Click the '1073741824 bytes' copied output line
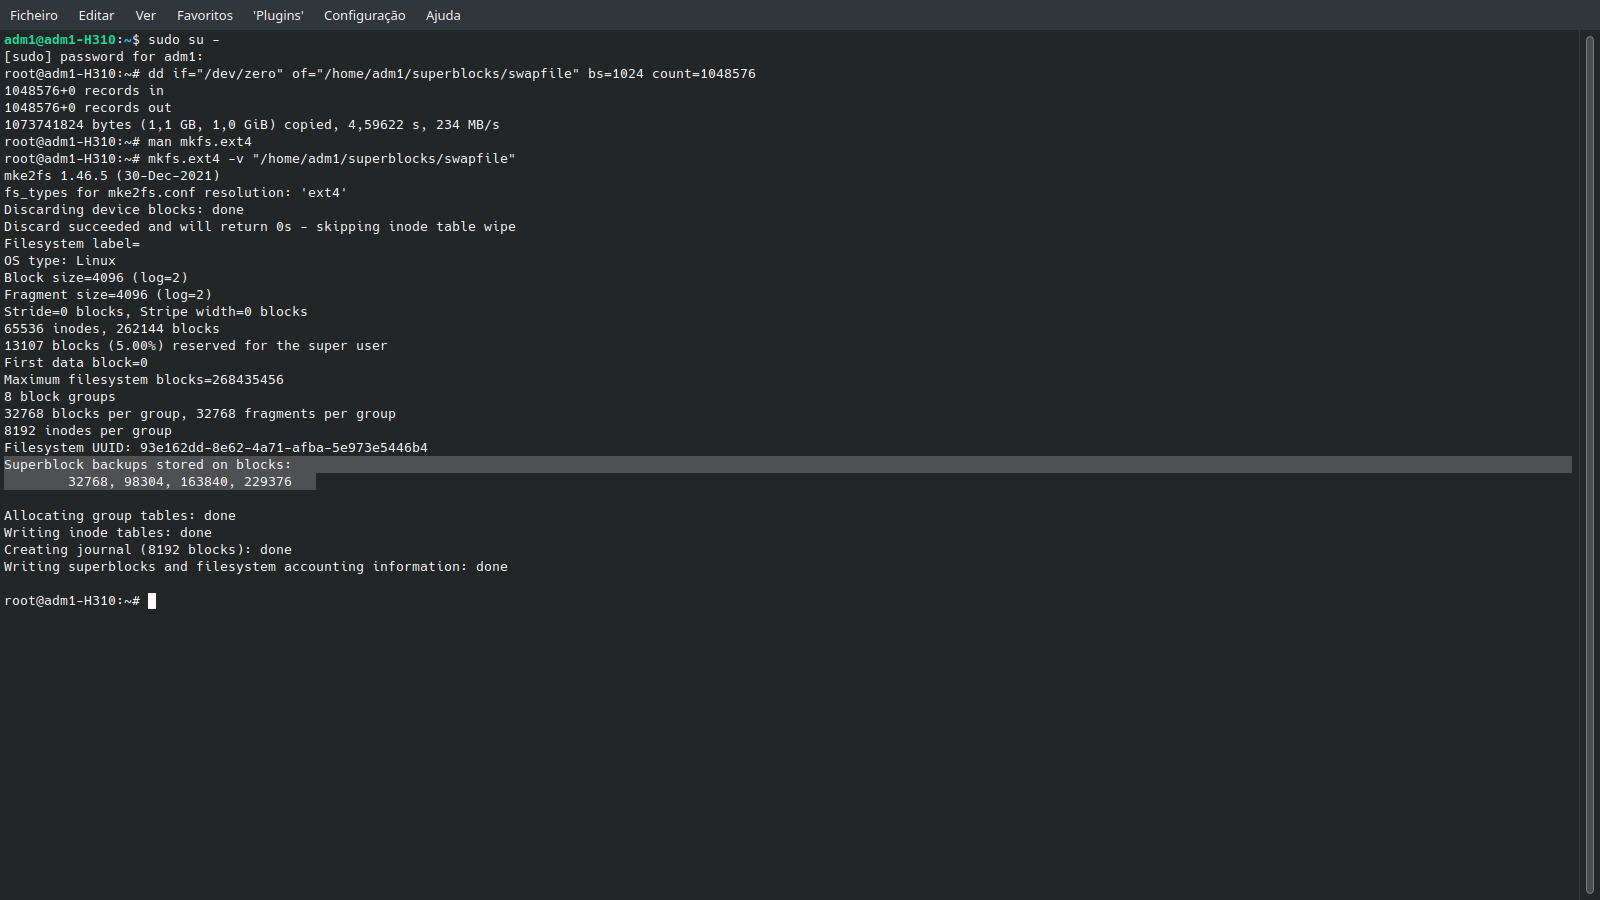The image size is (1600, 900). coord(251,125)
